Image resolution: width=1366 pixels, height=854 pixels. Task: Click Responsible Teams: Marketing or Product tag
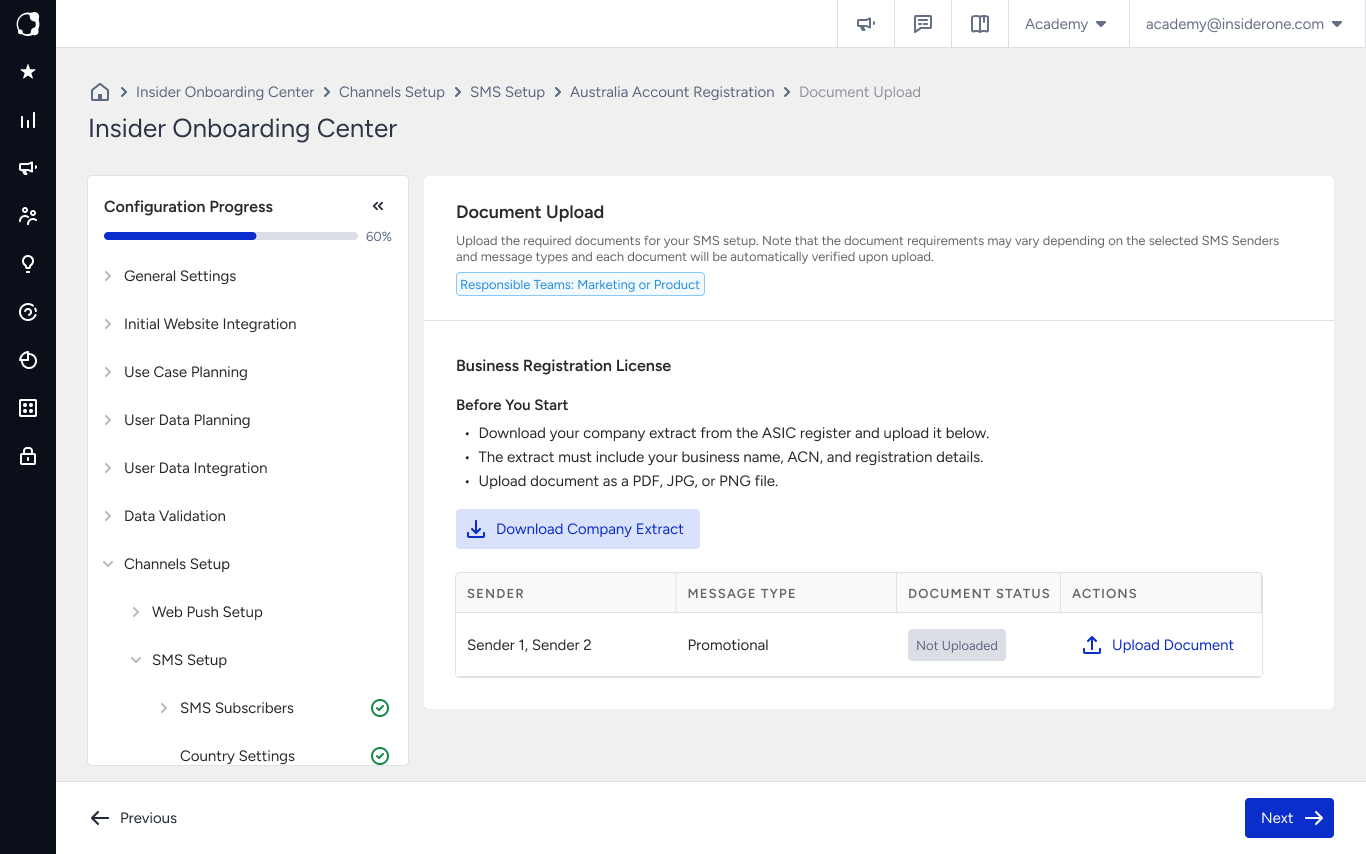click(580, 285)
